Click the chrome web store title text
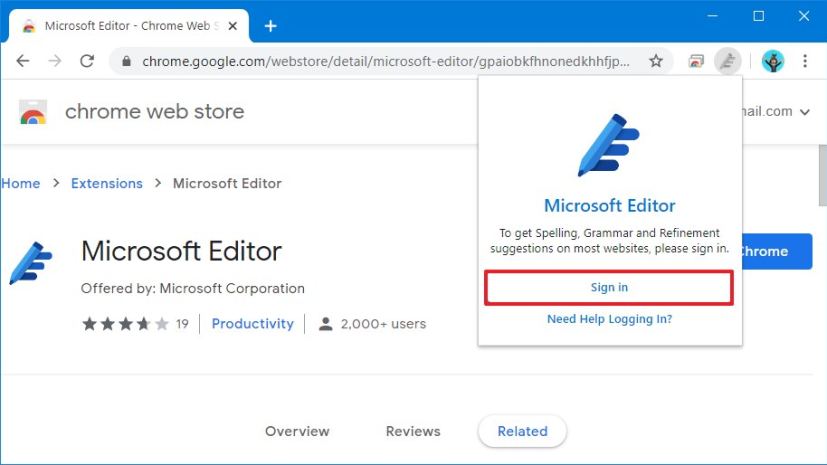Screen dimensions: 827x465 [x=155, y=112]
